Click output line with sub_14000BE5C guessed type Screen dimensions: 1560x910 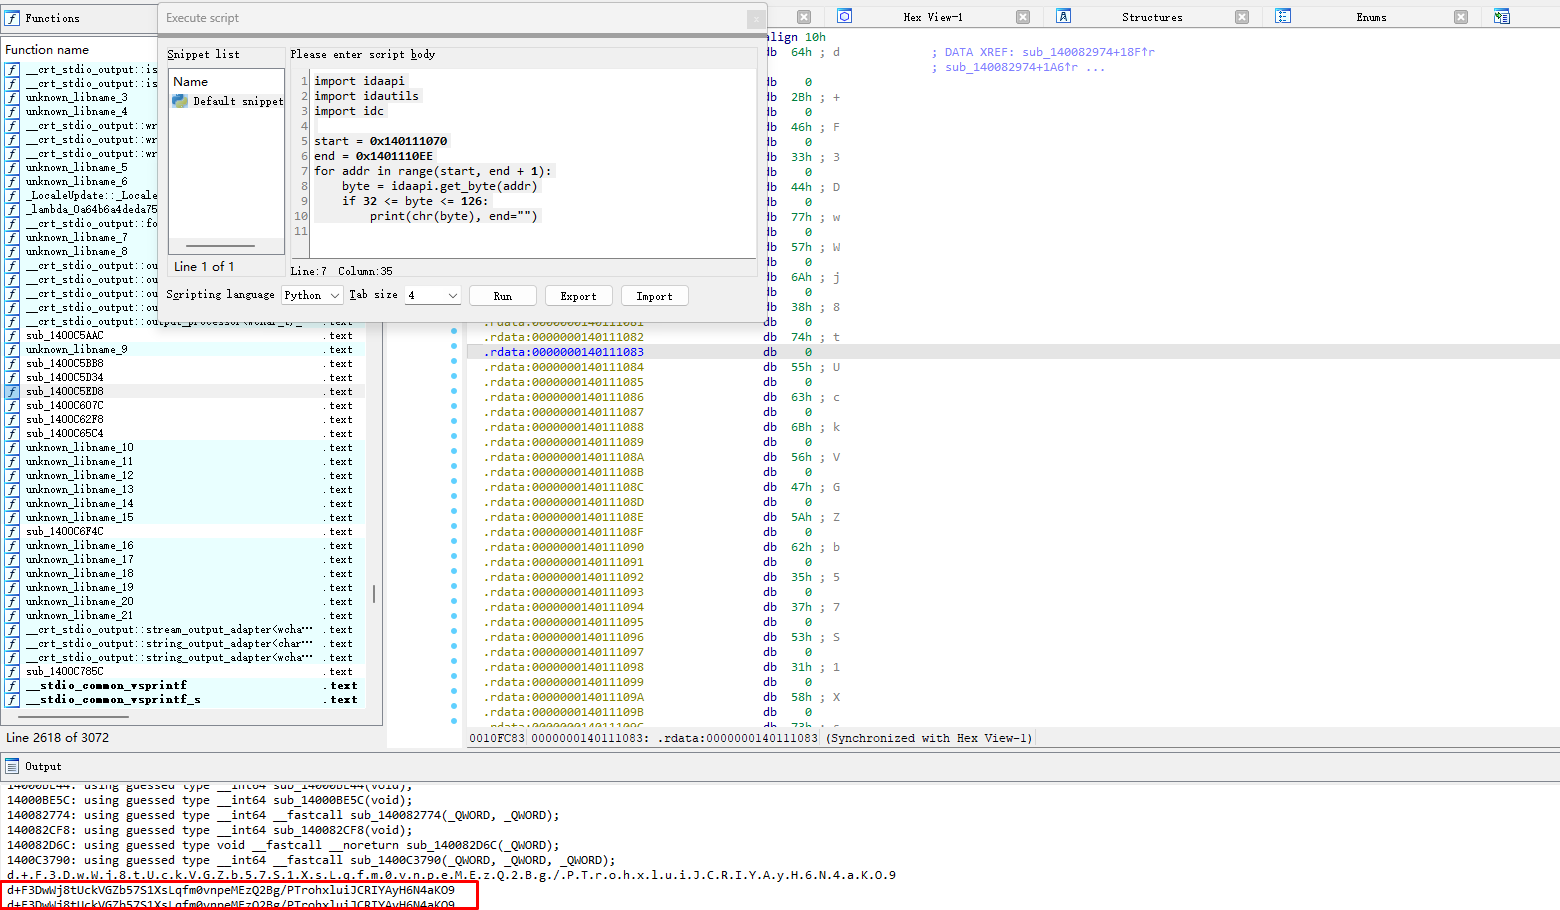(x=209, y=800)
